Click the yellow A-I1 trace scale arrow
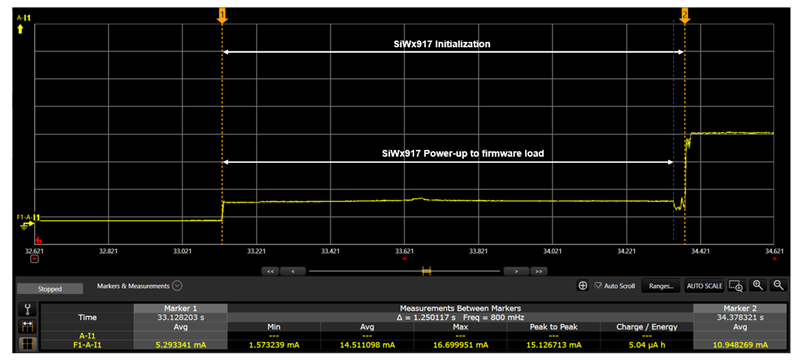Screen dimensions: 809x362 tap(20, 29)
